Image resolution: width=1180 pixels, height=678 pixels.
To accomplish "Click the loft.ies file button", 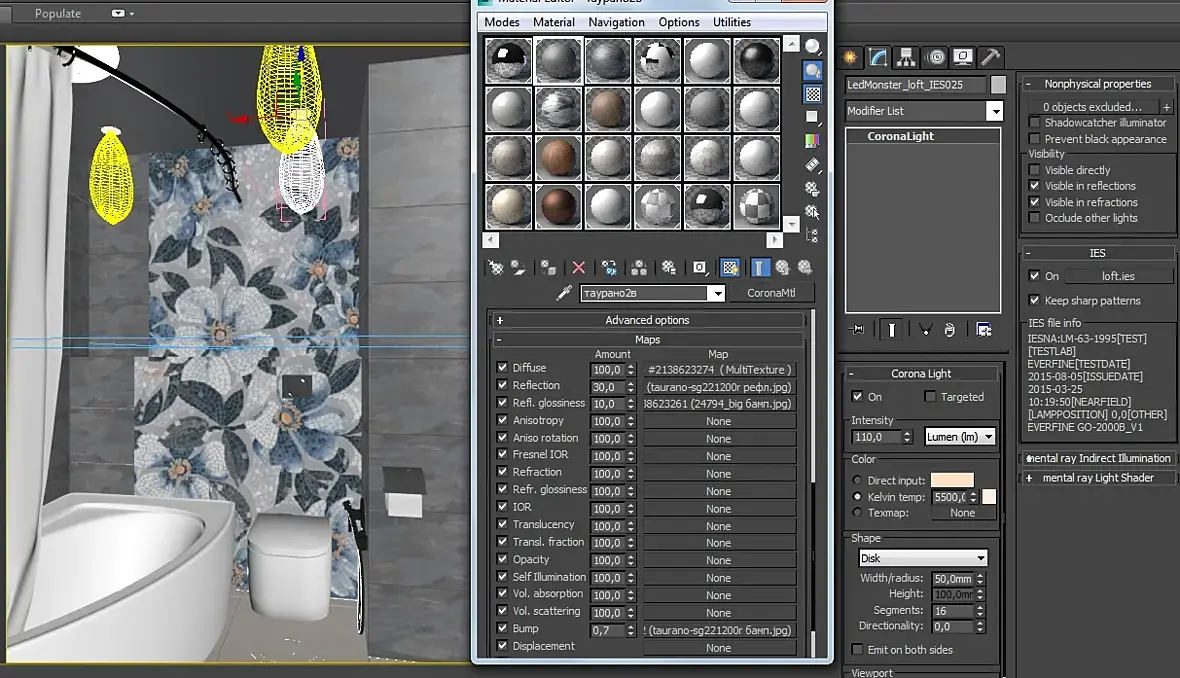I will pos(1118,276).
